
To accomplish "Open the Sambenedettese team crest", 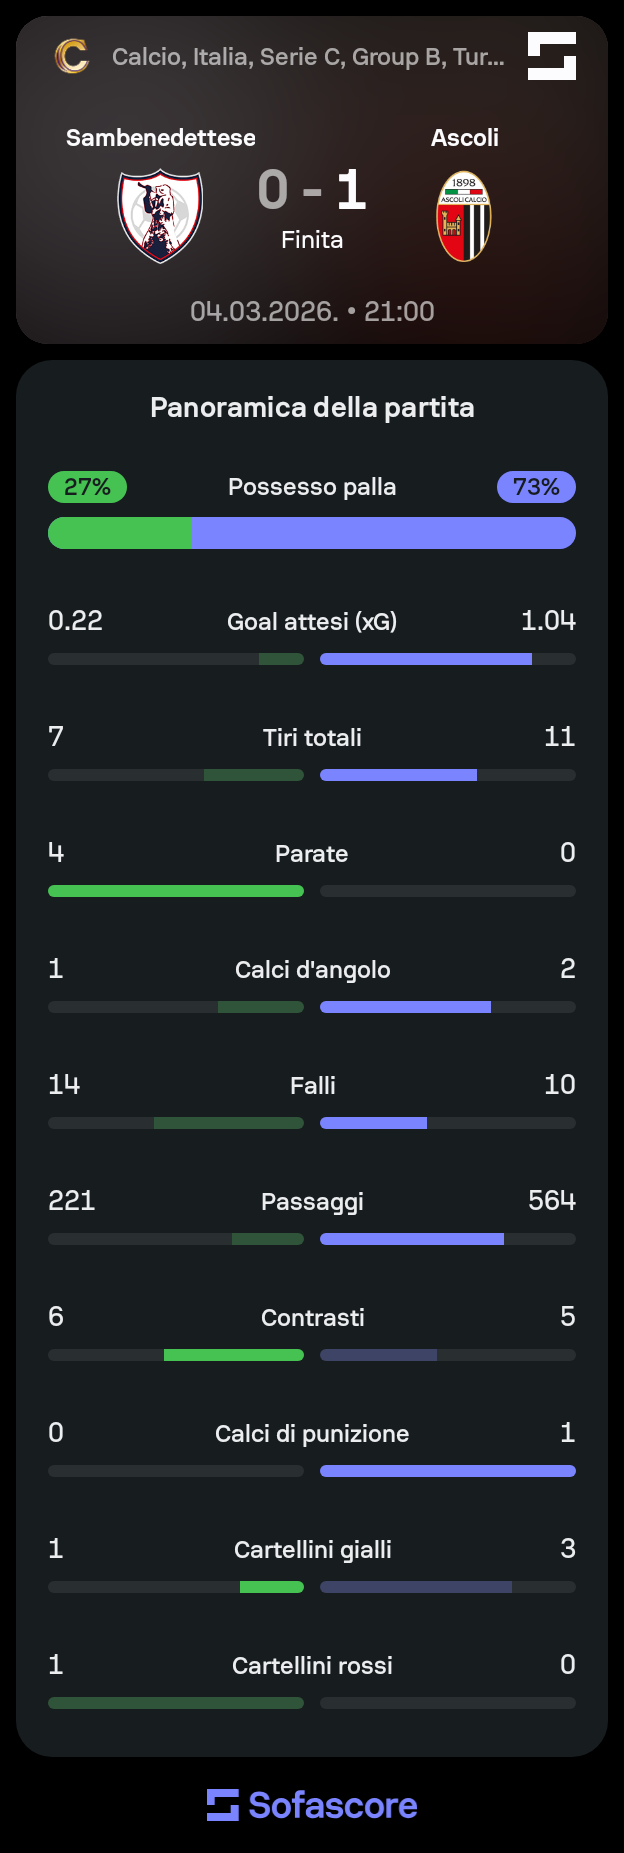I will tap(160, 216).
